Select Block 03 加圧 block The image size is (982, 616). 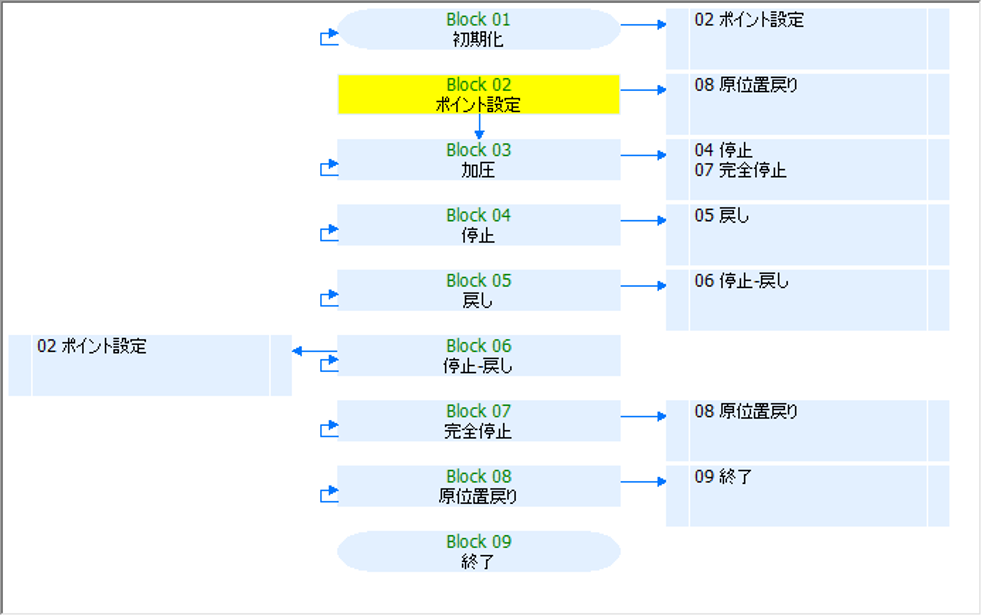478,160
